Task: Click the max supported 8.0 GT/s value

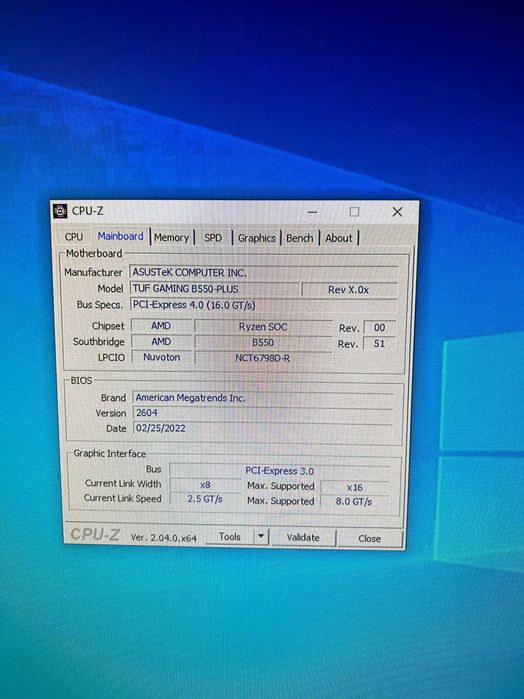Action: coord(354,502)
